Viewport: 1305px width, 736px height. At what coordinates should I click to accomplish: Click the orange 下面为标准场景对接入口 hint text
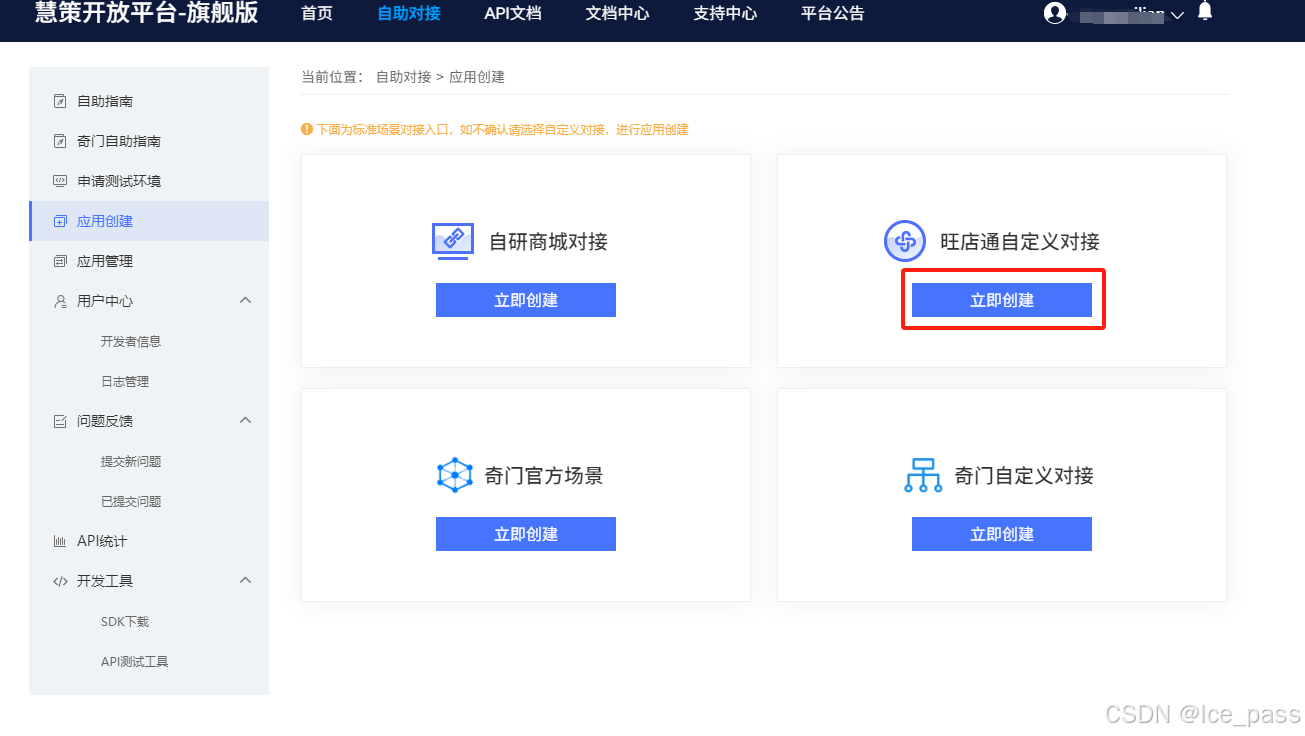(x=503, y=130)
